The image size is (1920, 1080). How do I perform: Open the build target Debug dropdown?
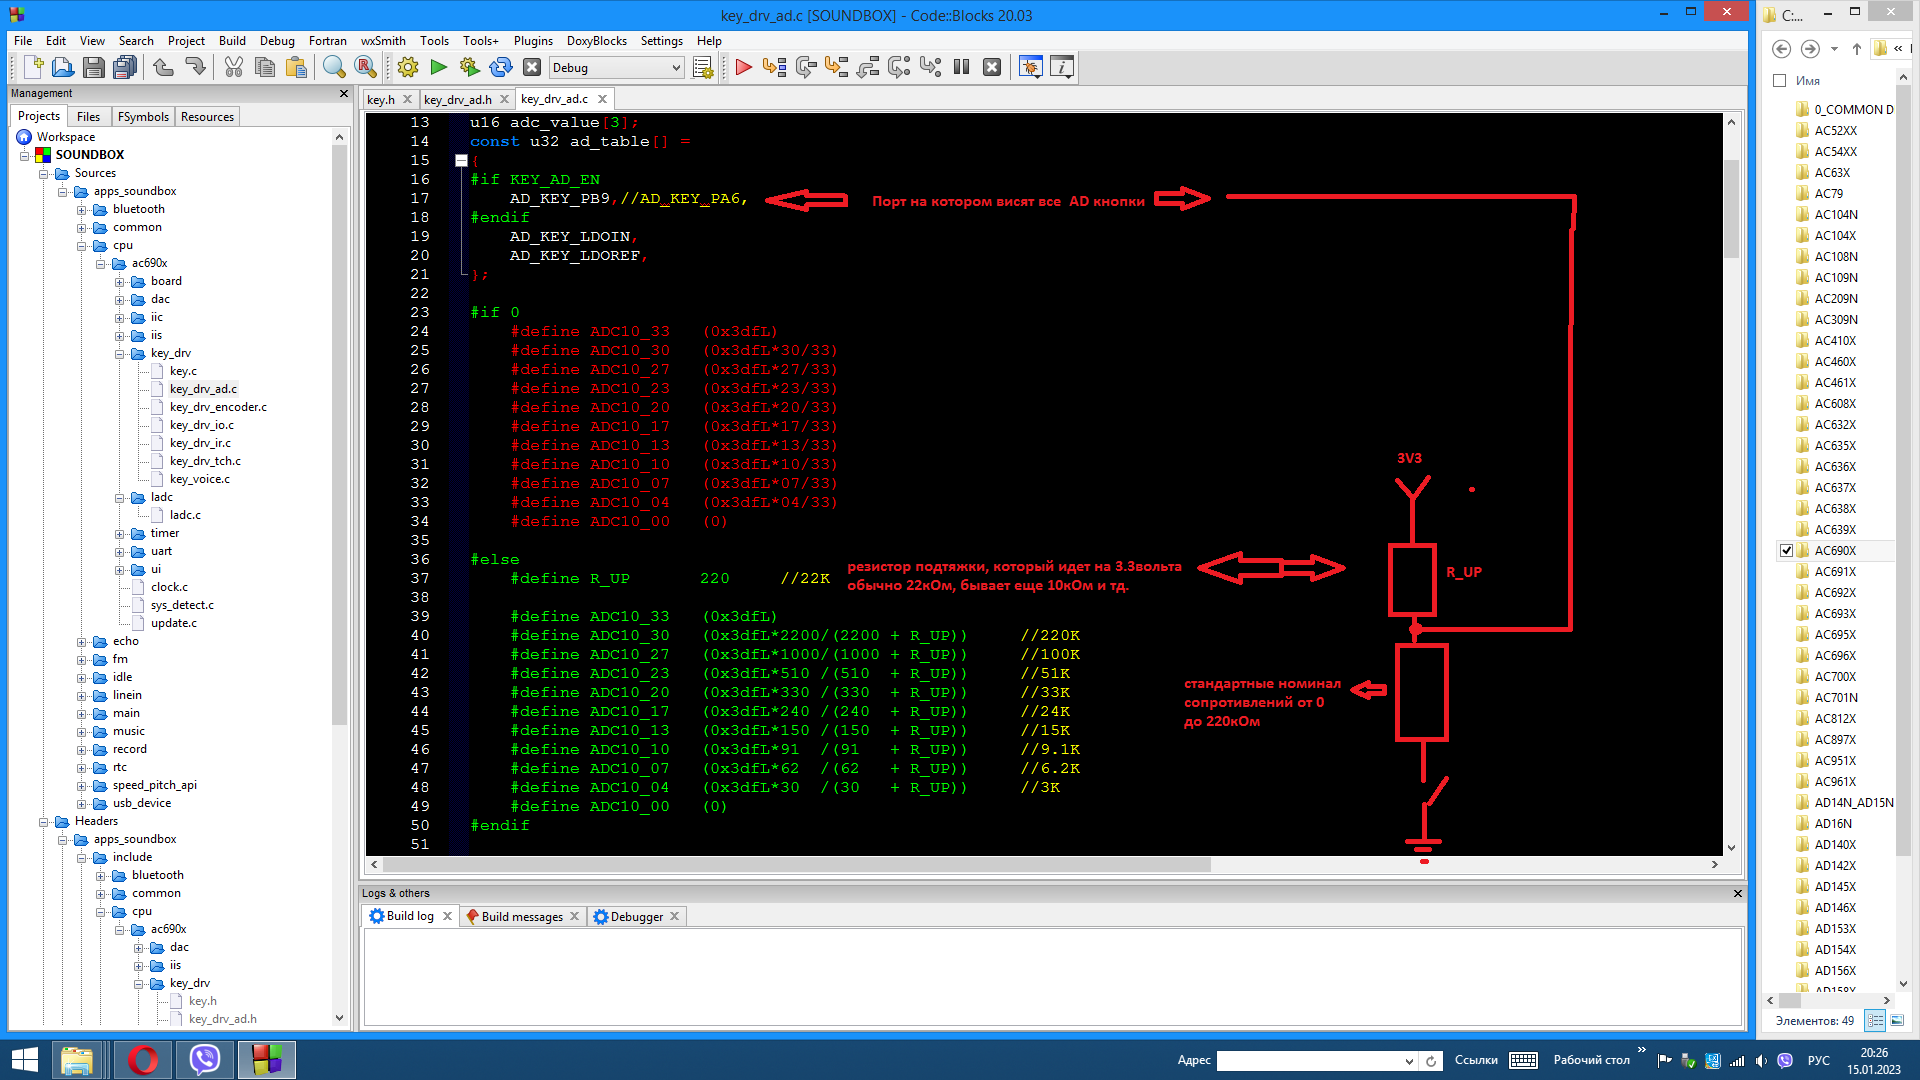click(x=616, y=68)
